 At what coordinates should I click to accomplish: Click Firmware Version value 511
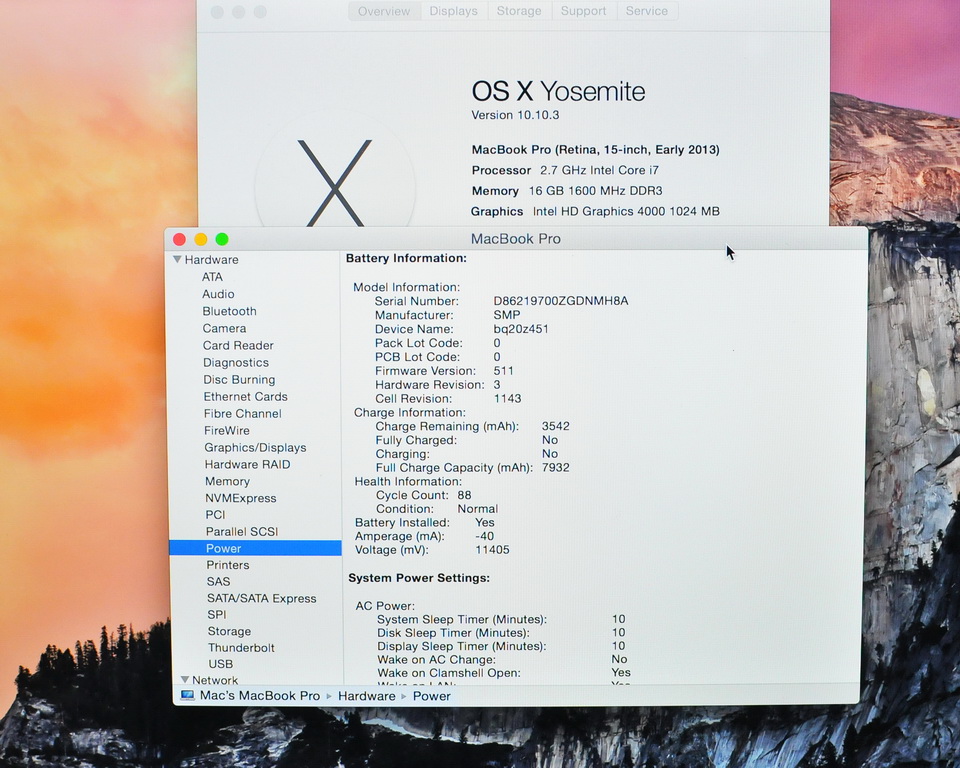[x=503, y=371]
